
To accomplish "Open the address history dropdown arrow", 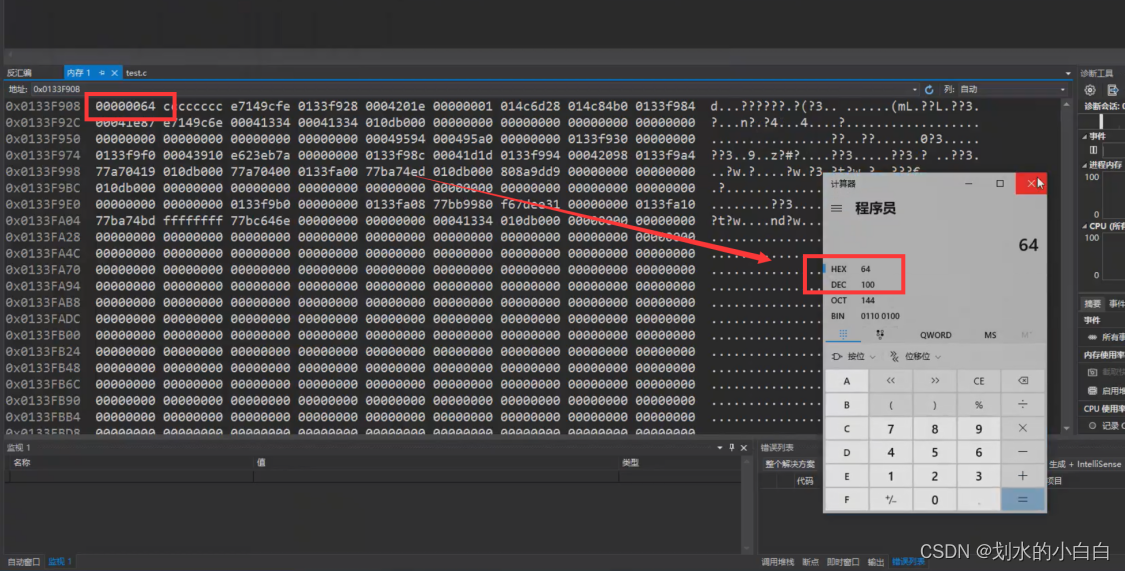I will [x=914, y=90].
